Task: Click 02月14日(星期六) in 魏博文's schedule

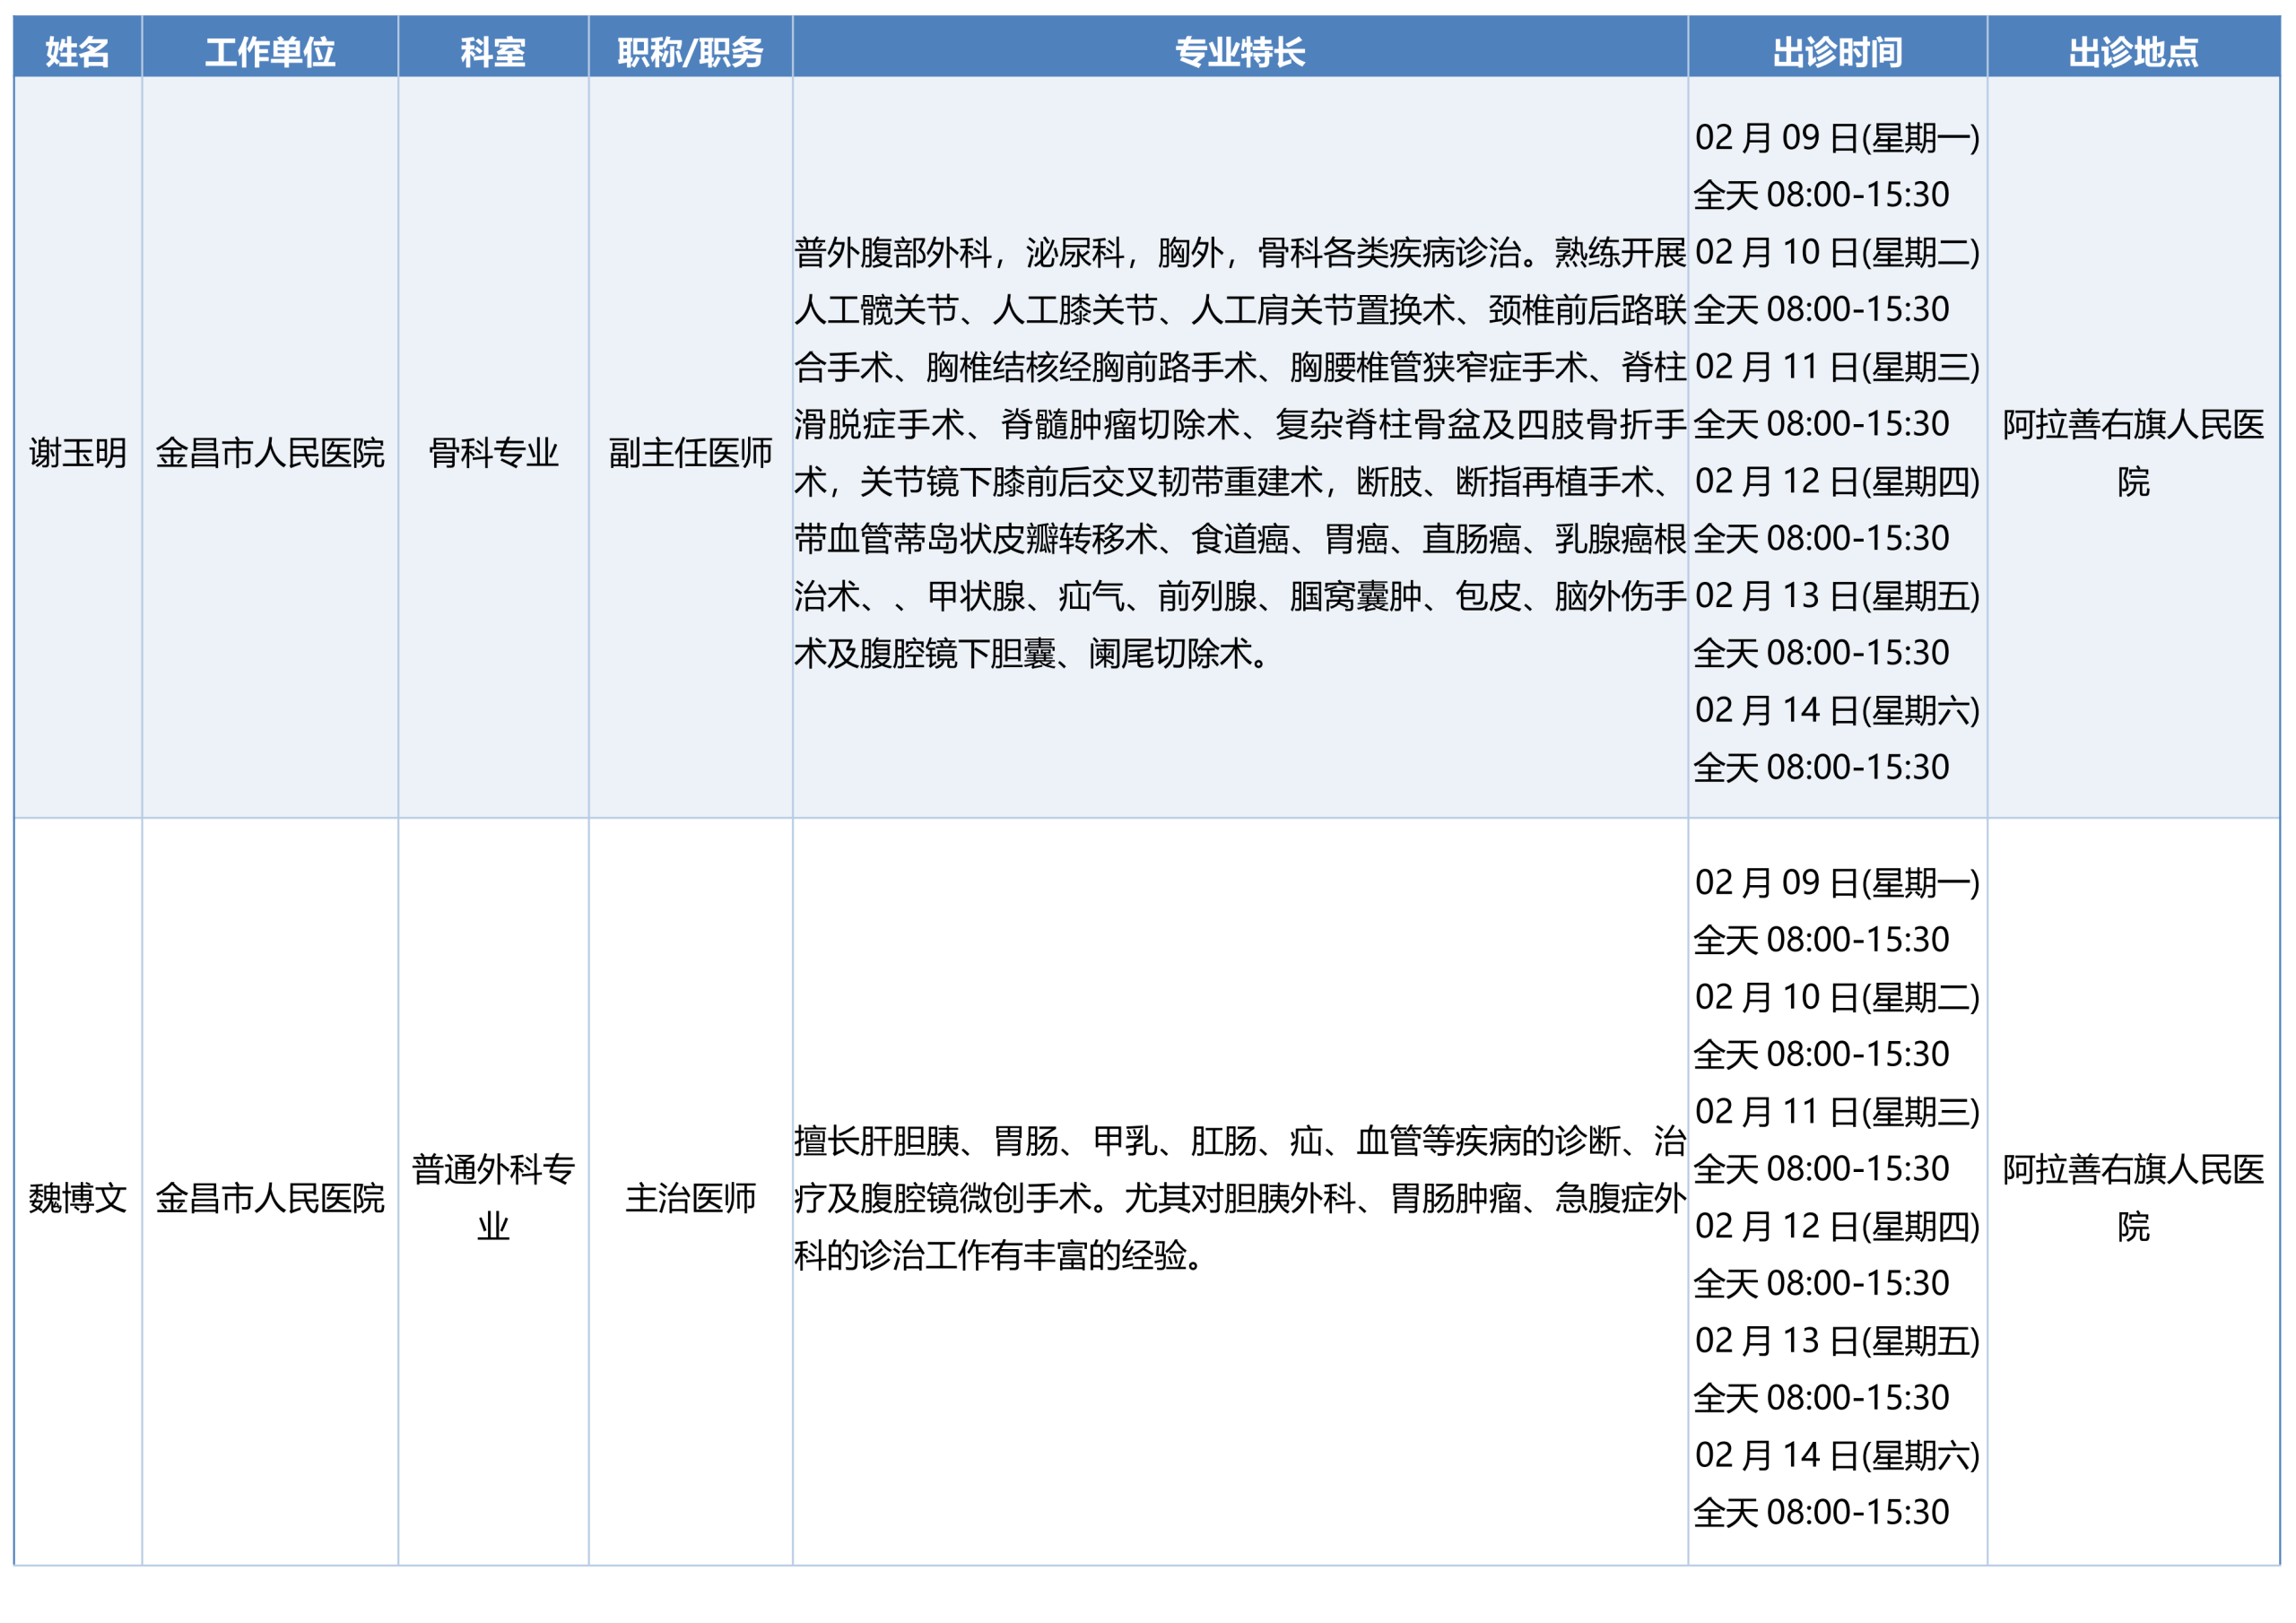Action: pyautogui.click(x=1837, y=1455)
